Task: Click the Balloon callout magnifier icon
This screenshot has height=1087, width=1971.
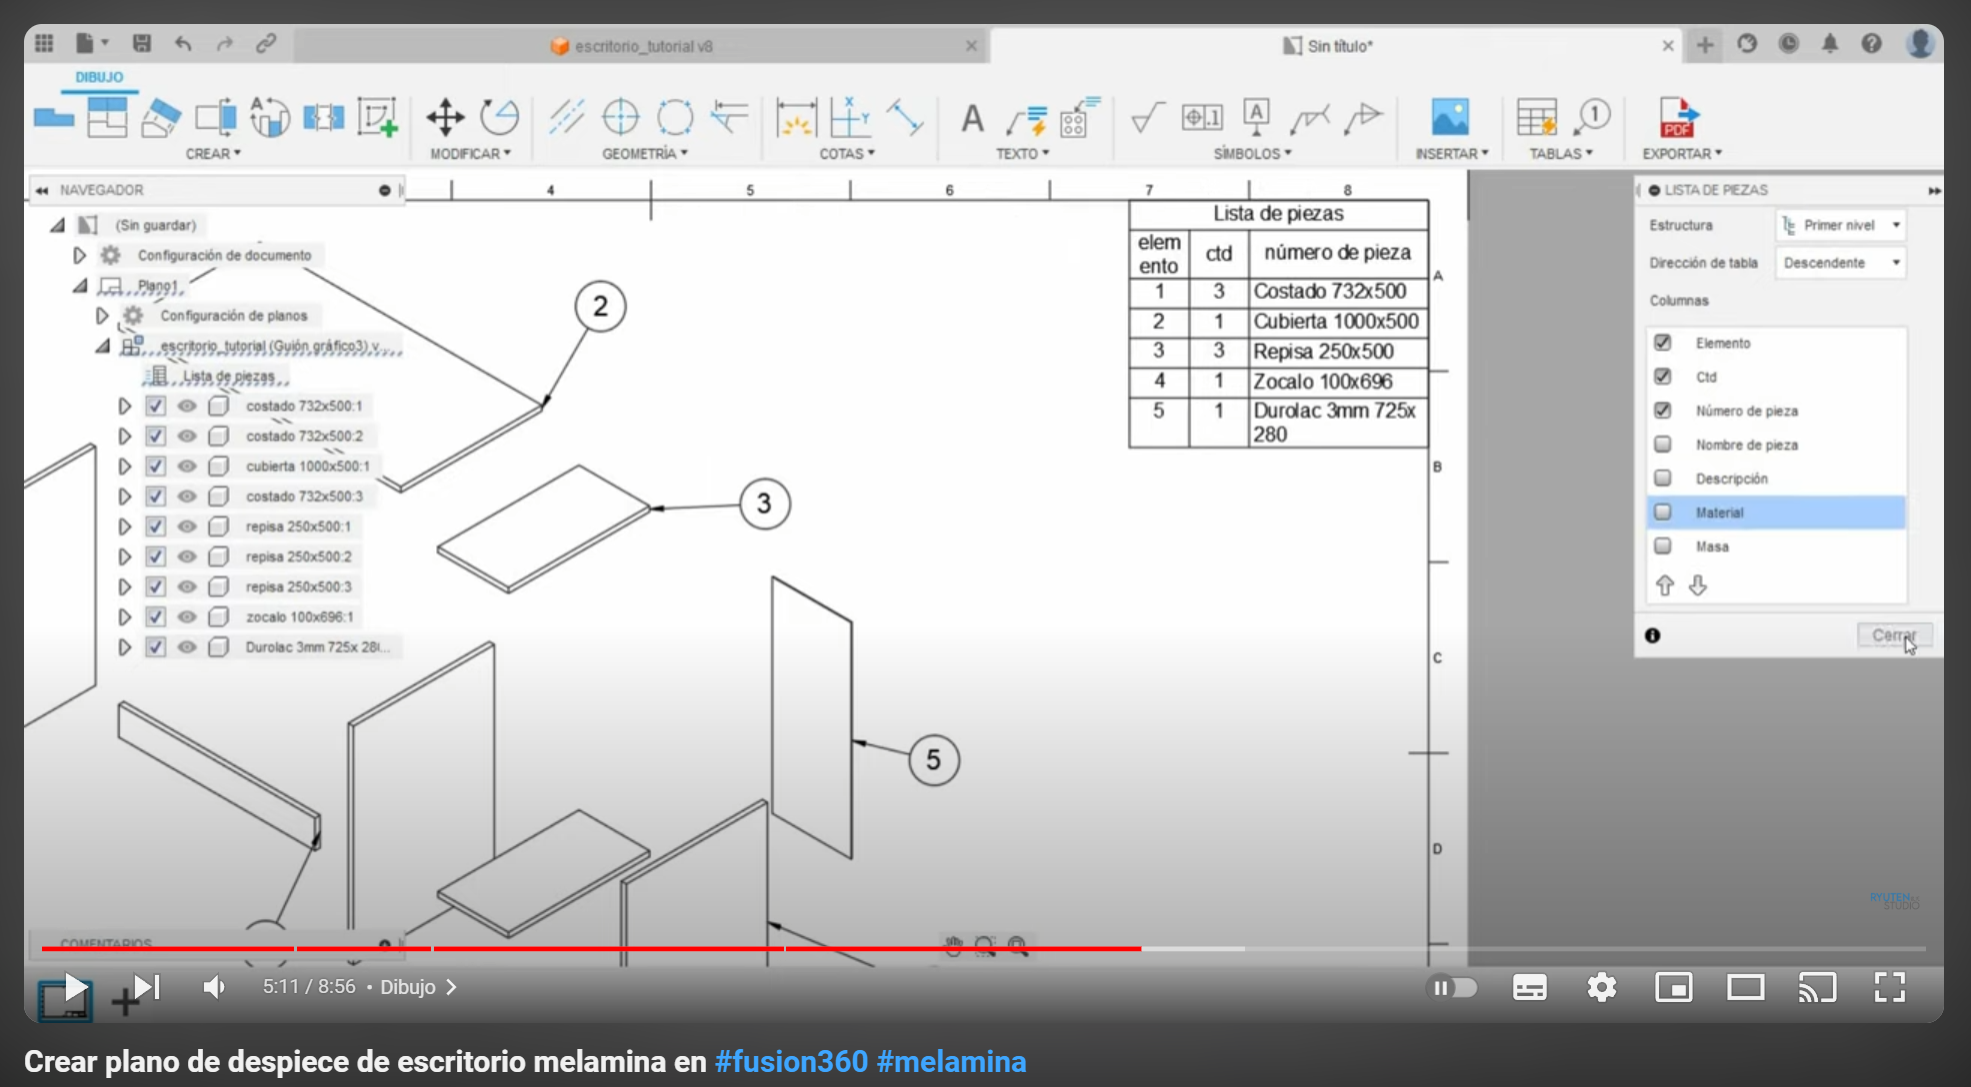Action: (1591, 117)
